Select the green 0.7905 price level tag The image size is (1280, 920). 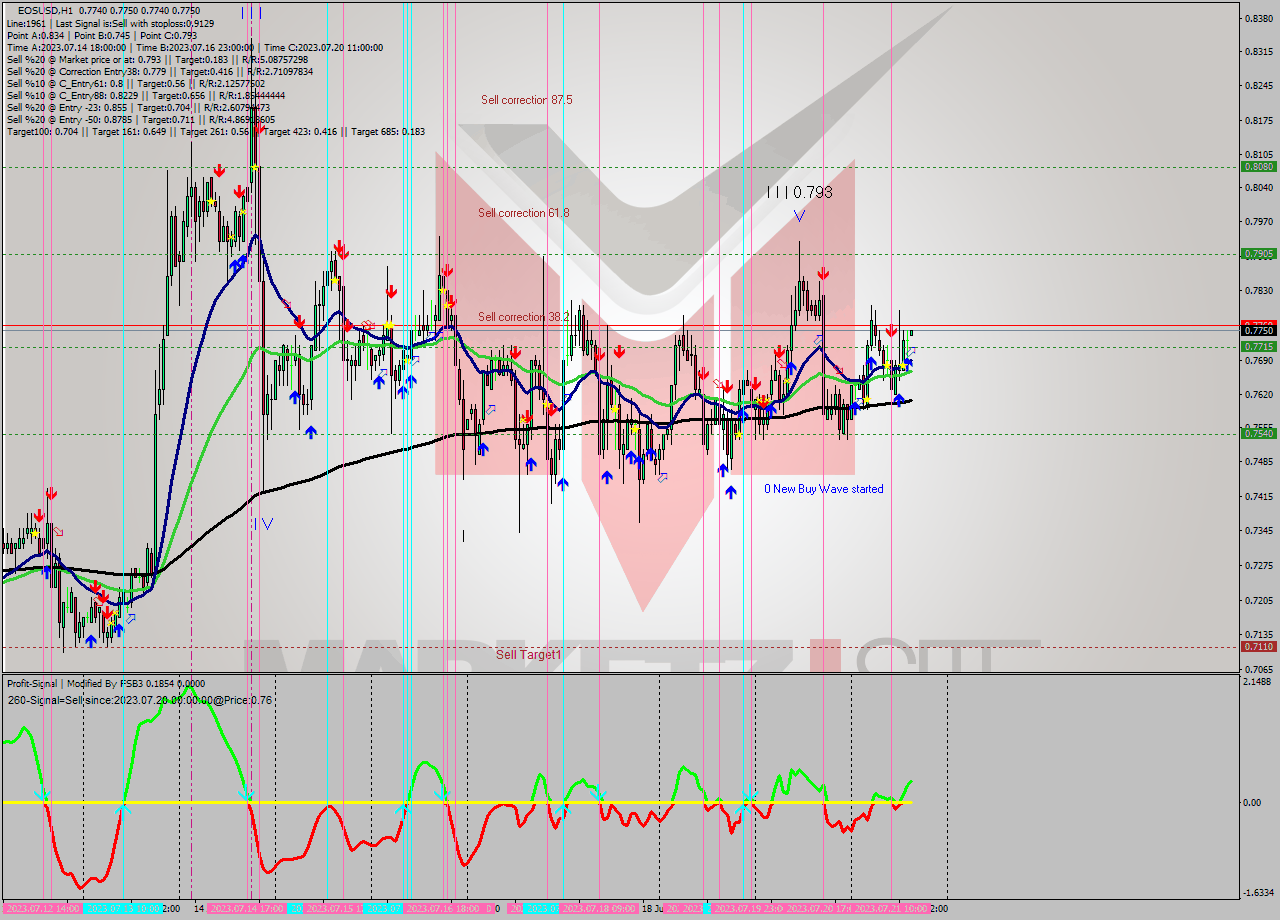pyautogui.click(x=1258, y=254)
